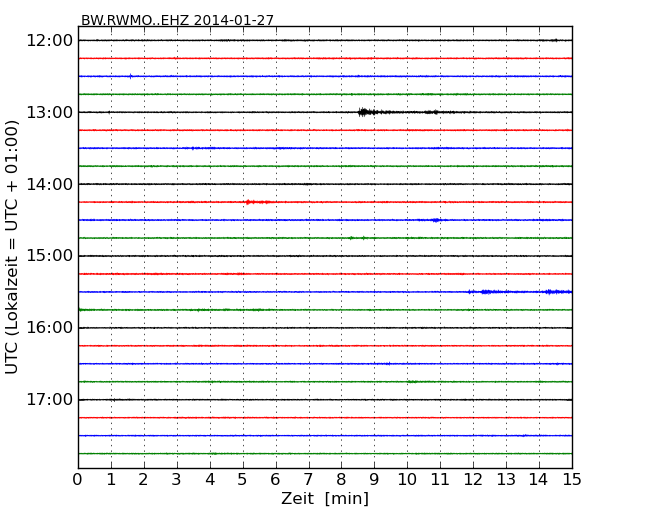Screen dimensions: 650x520
Task: Click the x-axis tick label 14
Action: click(539, 480)
